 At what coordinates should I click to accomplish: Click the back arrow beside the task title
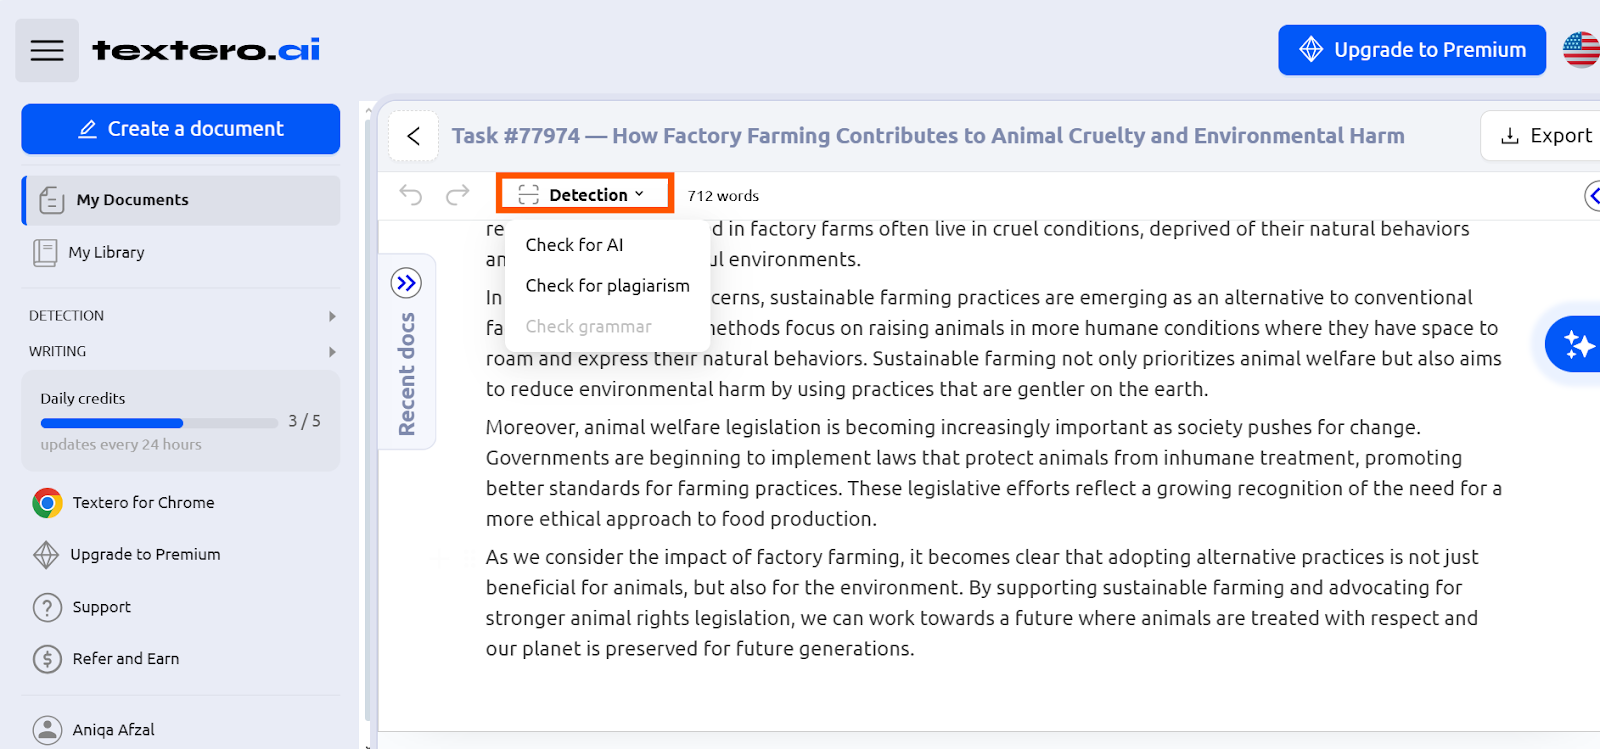tap(414, 136)
